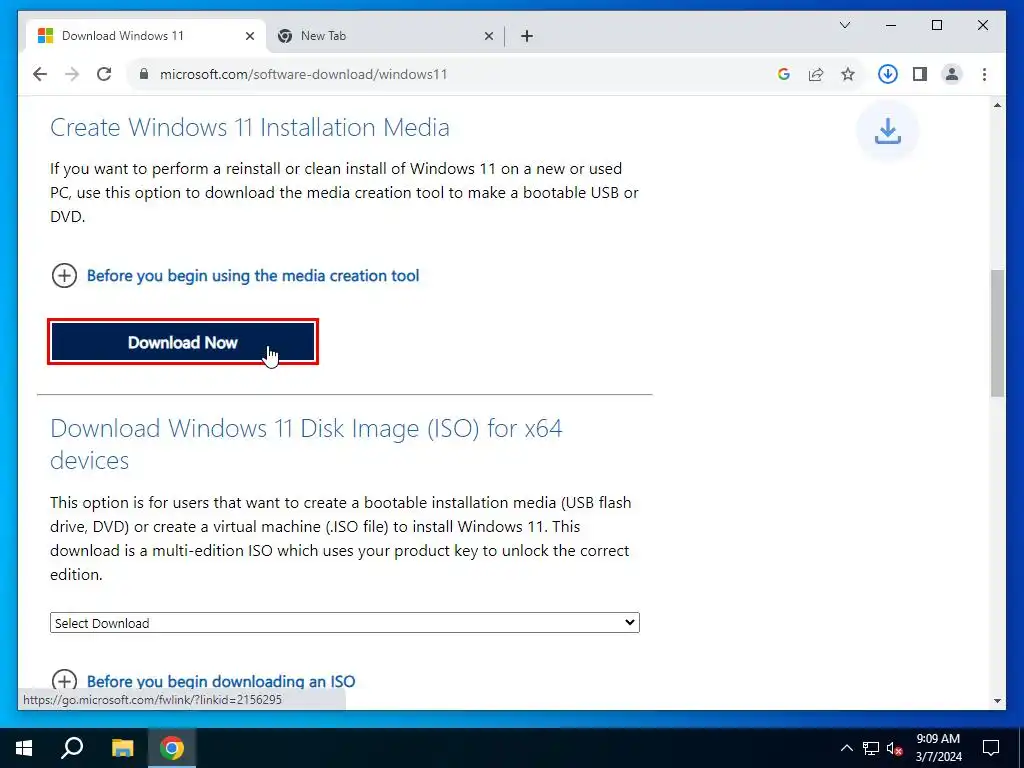Switch to the Download Windows 11 tab

145,36
